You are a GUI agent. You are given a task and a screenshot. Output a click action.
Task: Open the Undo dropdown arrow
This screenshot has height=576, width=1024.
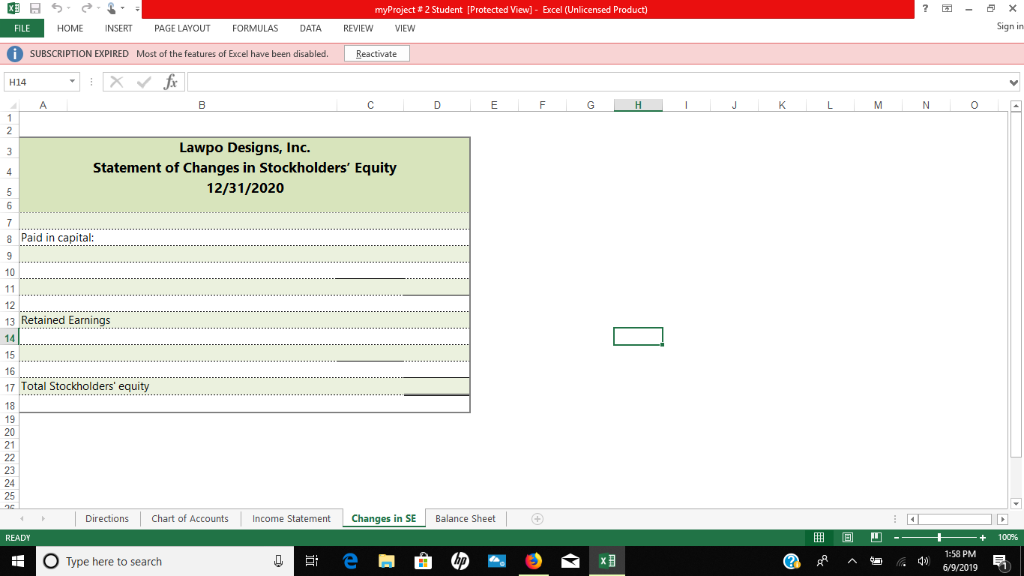tap(68, 8)
